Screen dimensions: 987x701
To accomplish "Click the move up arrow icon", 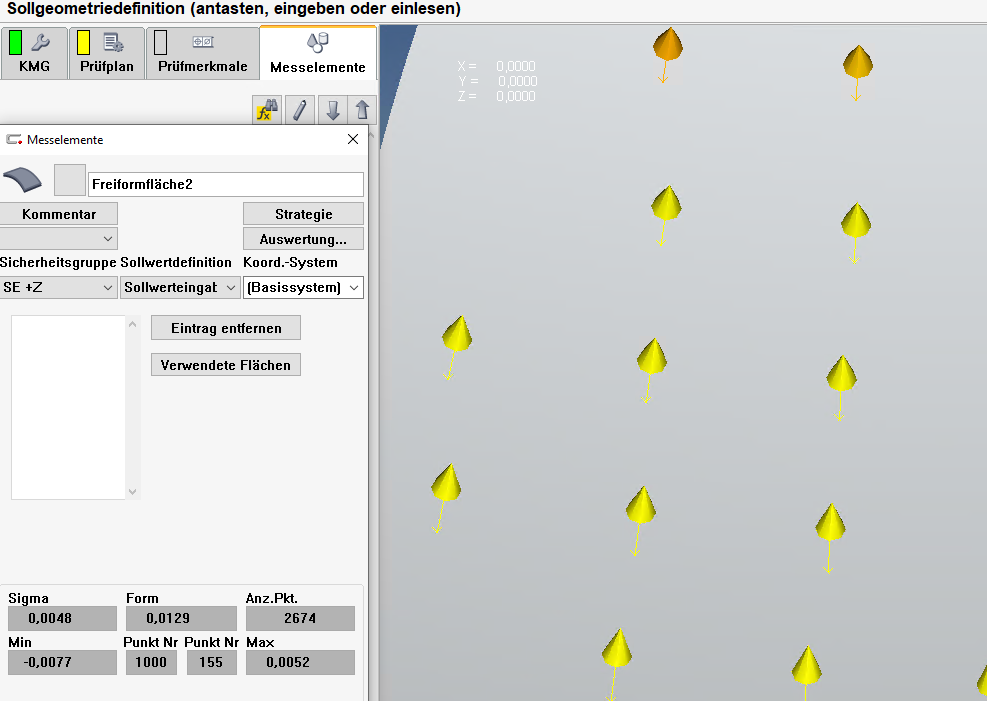I will pyautogui.click(x=362, y=110).
